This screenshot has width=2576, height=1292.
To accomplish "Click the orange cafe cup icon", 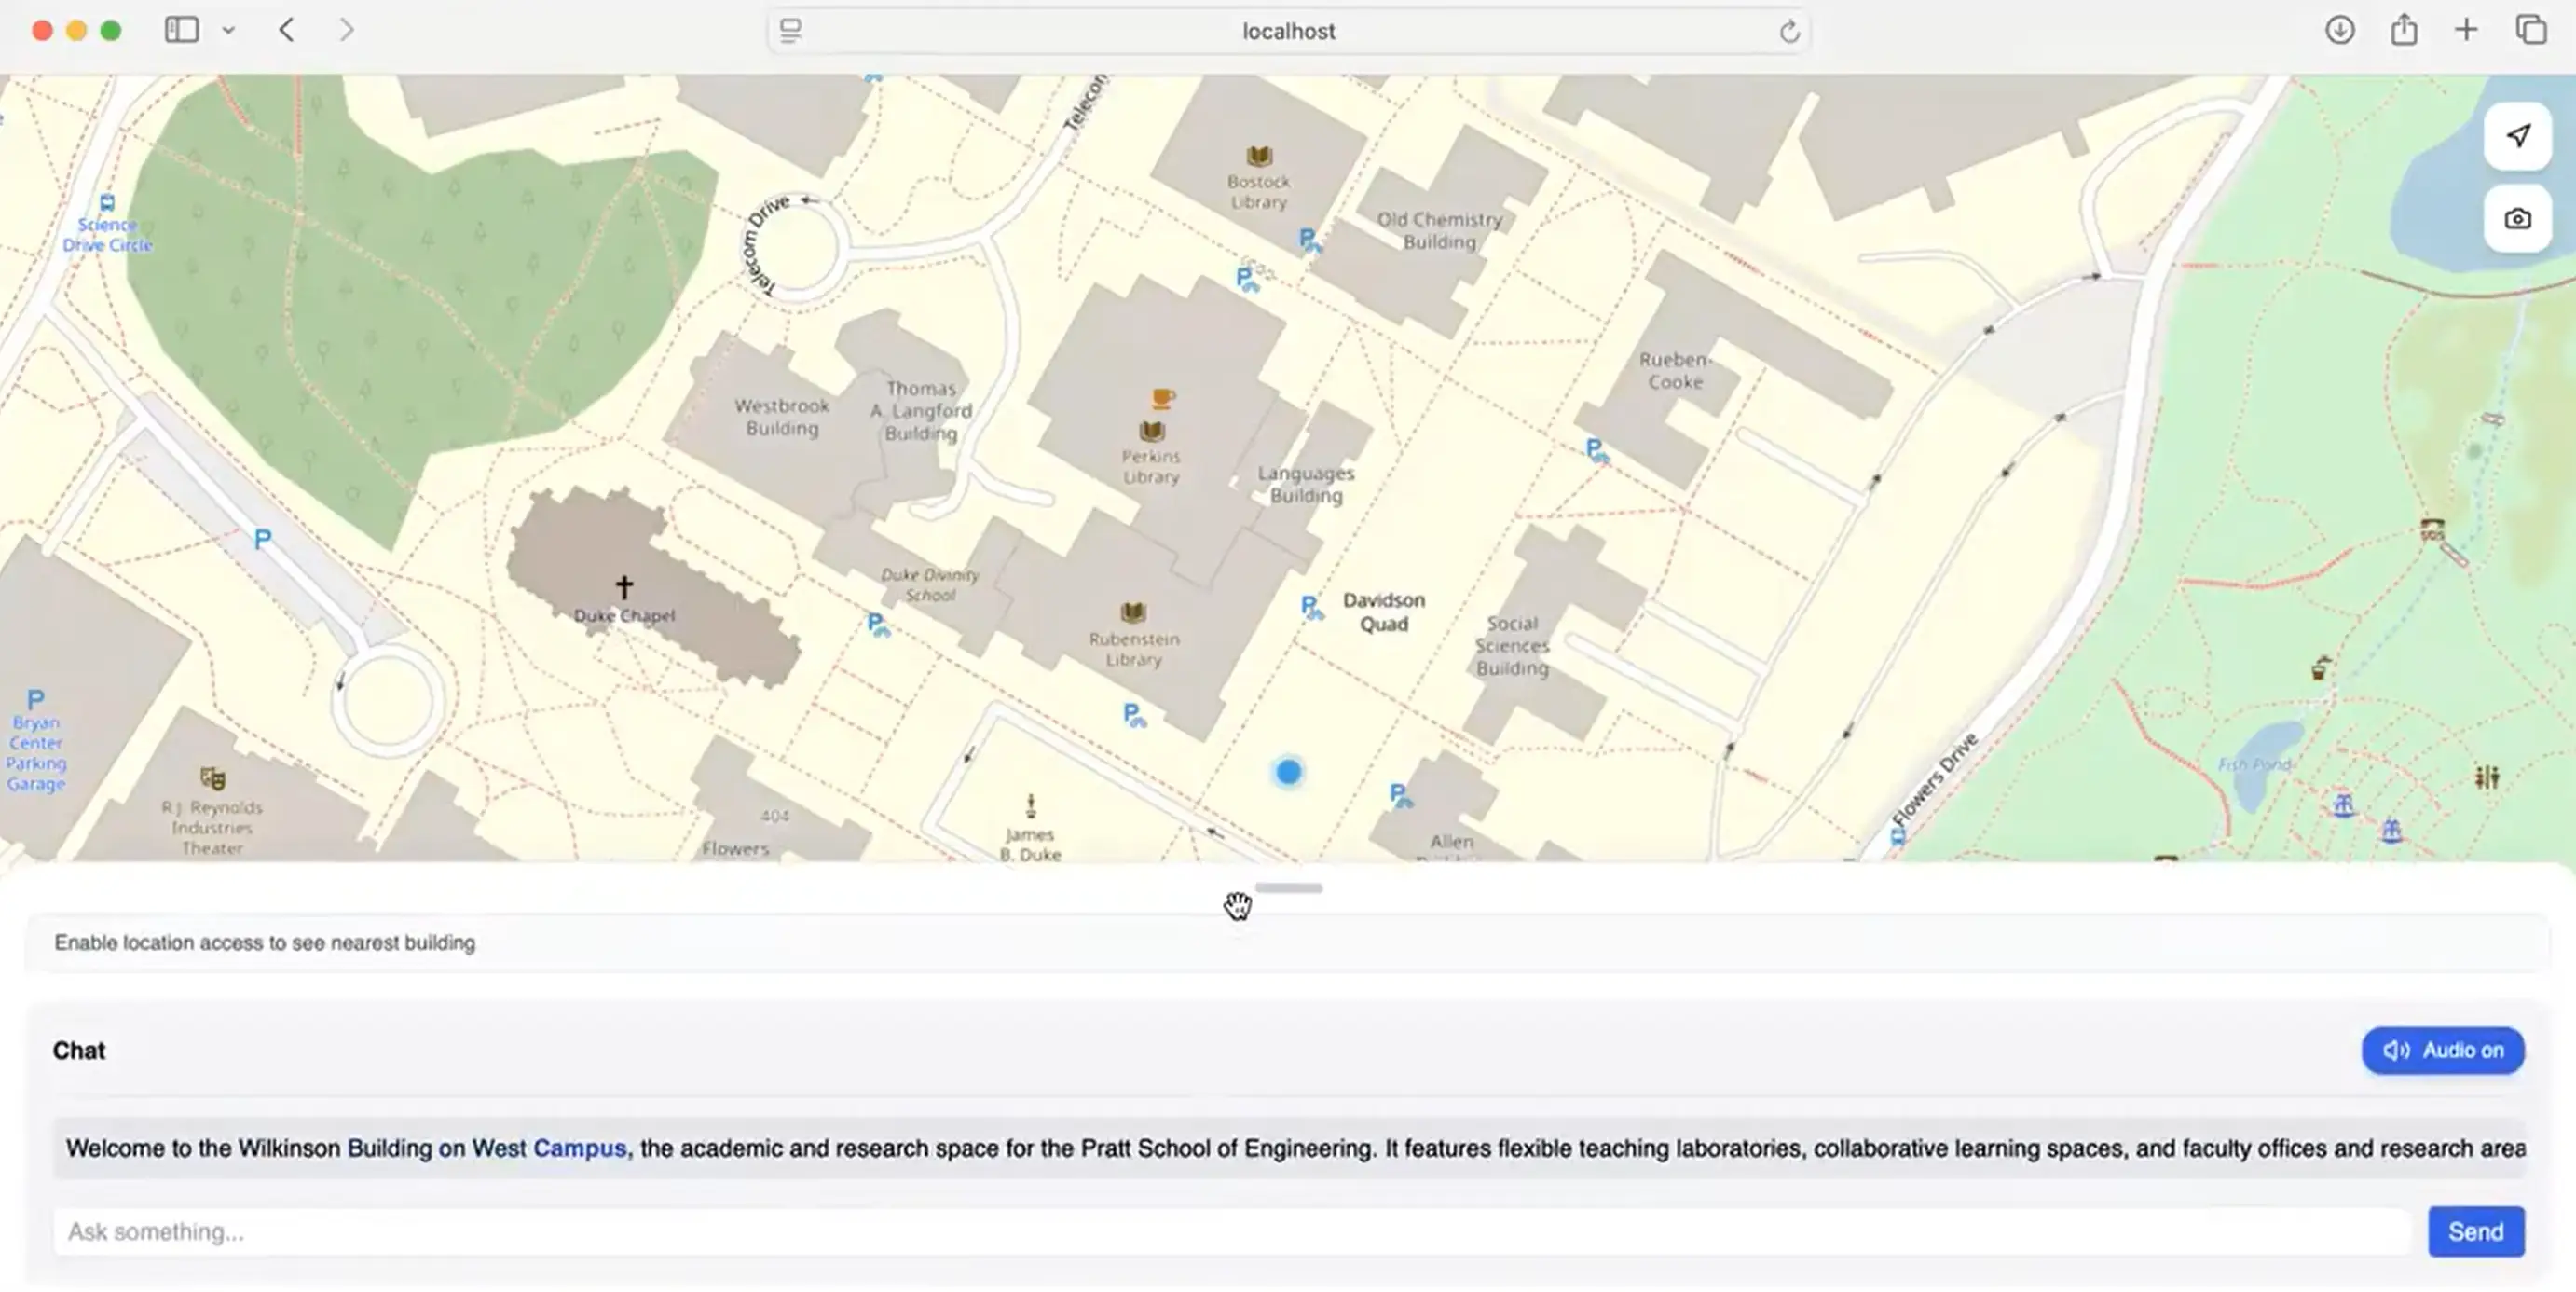I will click(1161, 398).
